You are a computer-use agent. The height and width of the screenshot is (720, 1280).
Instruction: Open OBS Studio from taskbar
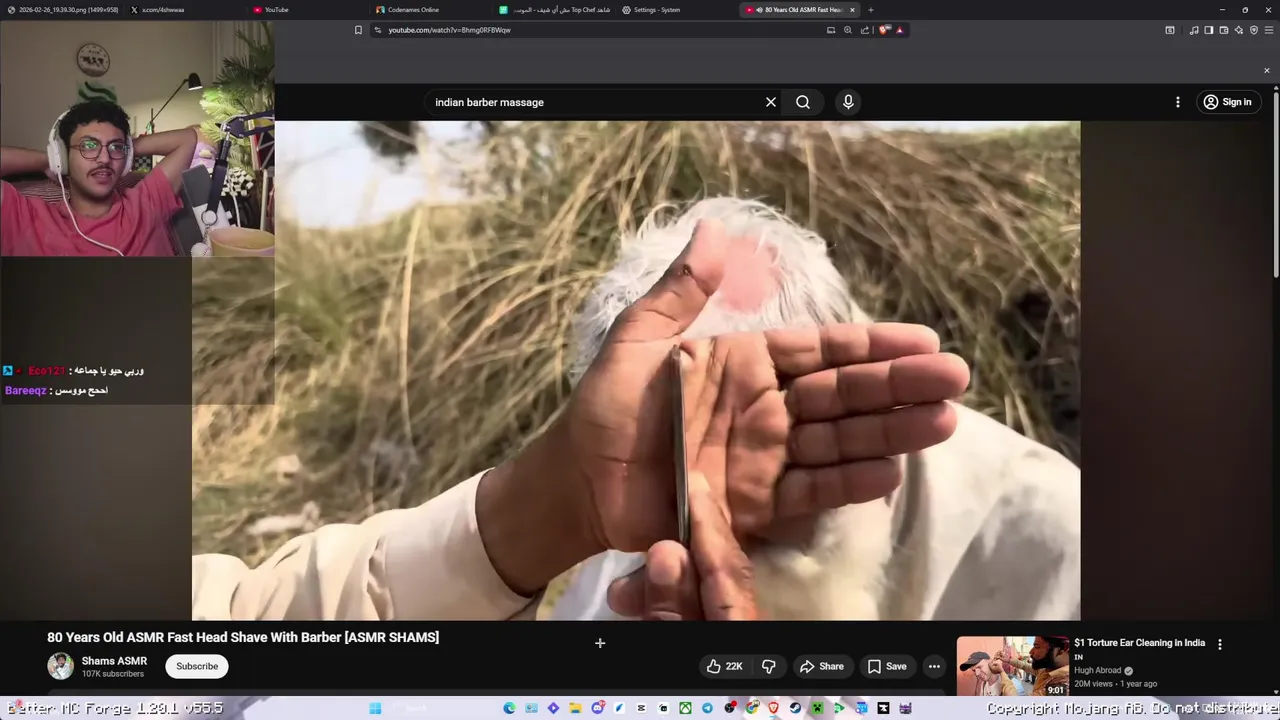(730, 708)
